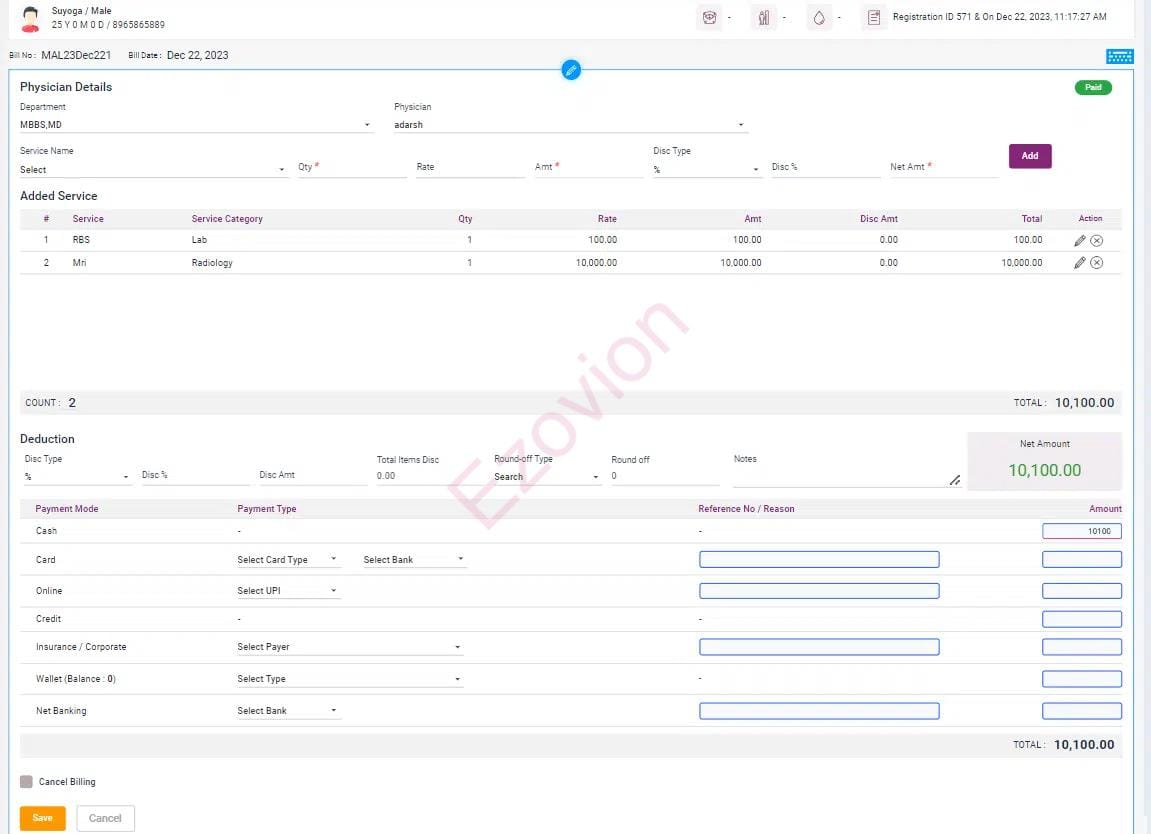Click the Cancel button
The height and width of the screenshot is (834, 1151).
(105, 818)
